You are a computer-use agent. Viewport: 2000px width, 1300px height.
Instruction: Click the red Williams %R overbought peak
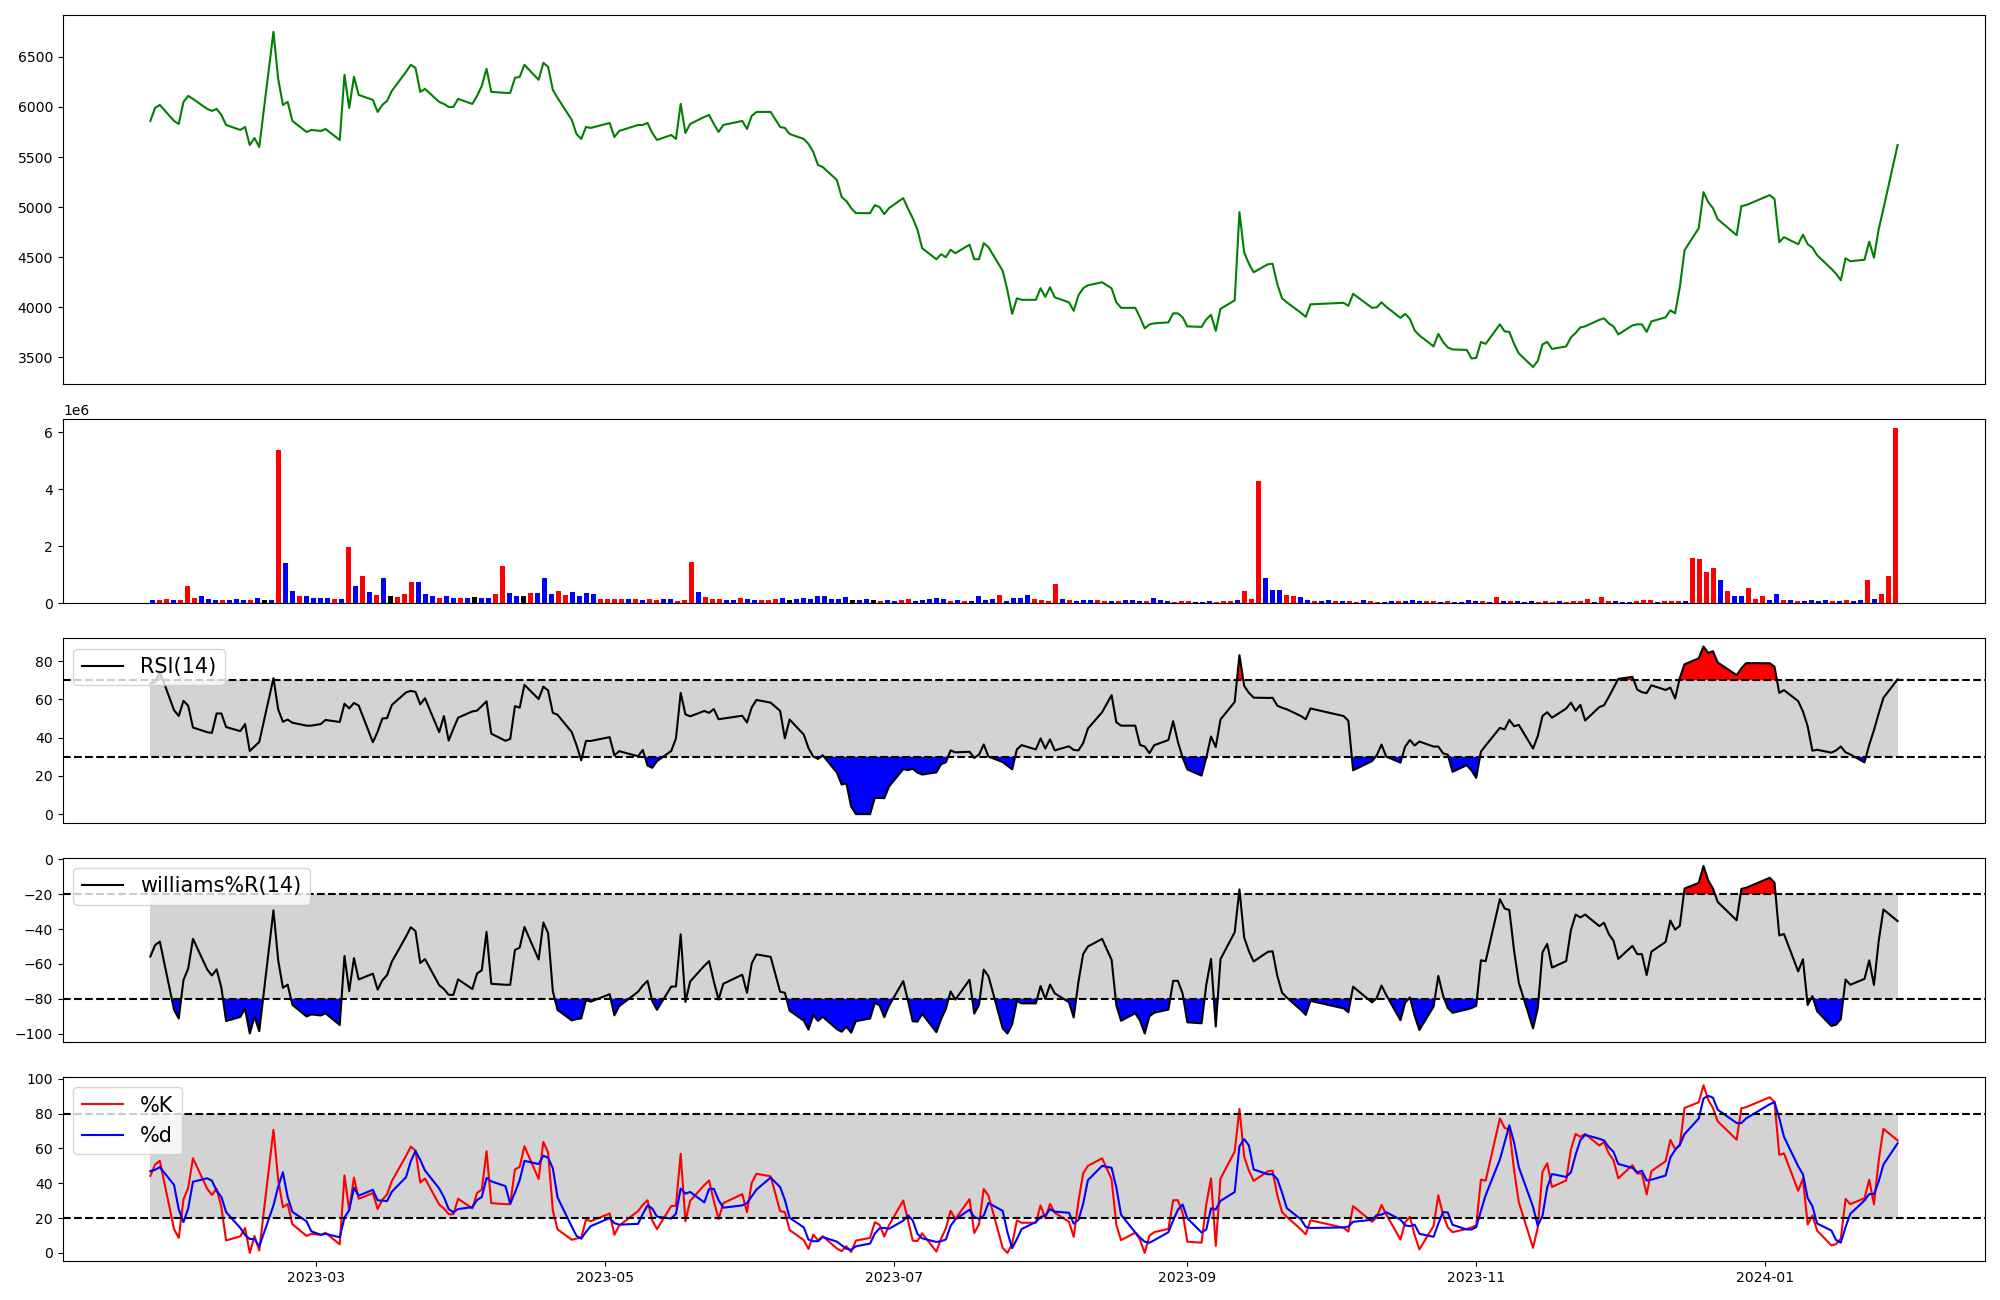pyautogui.click(x=1702, y=881)
